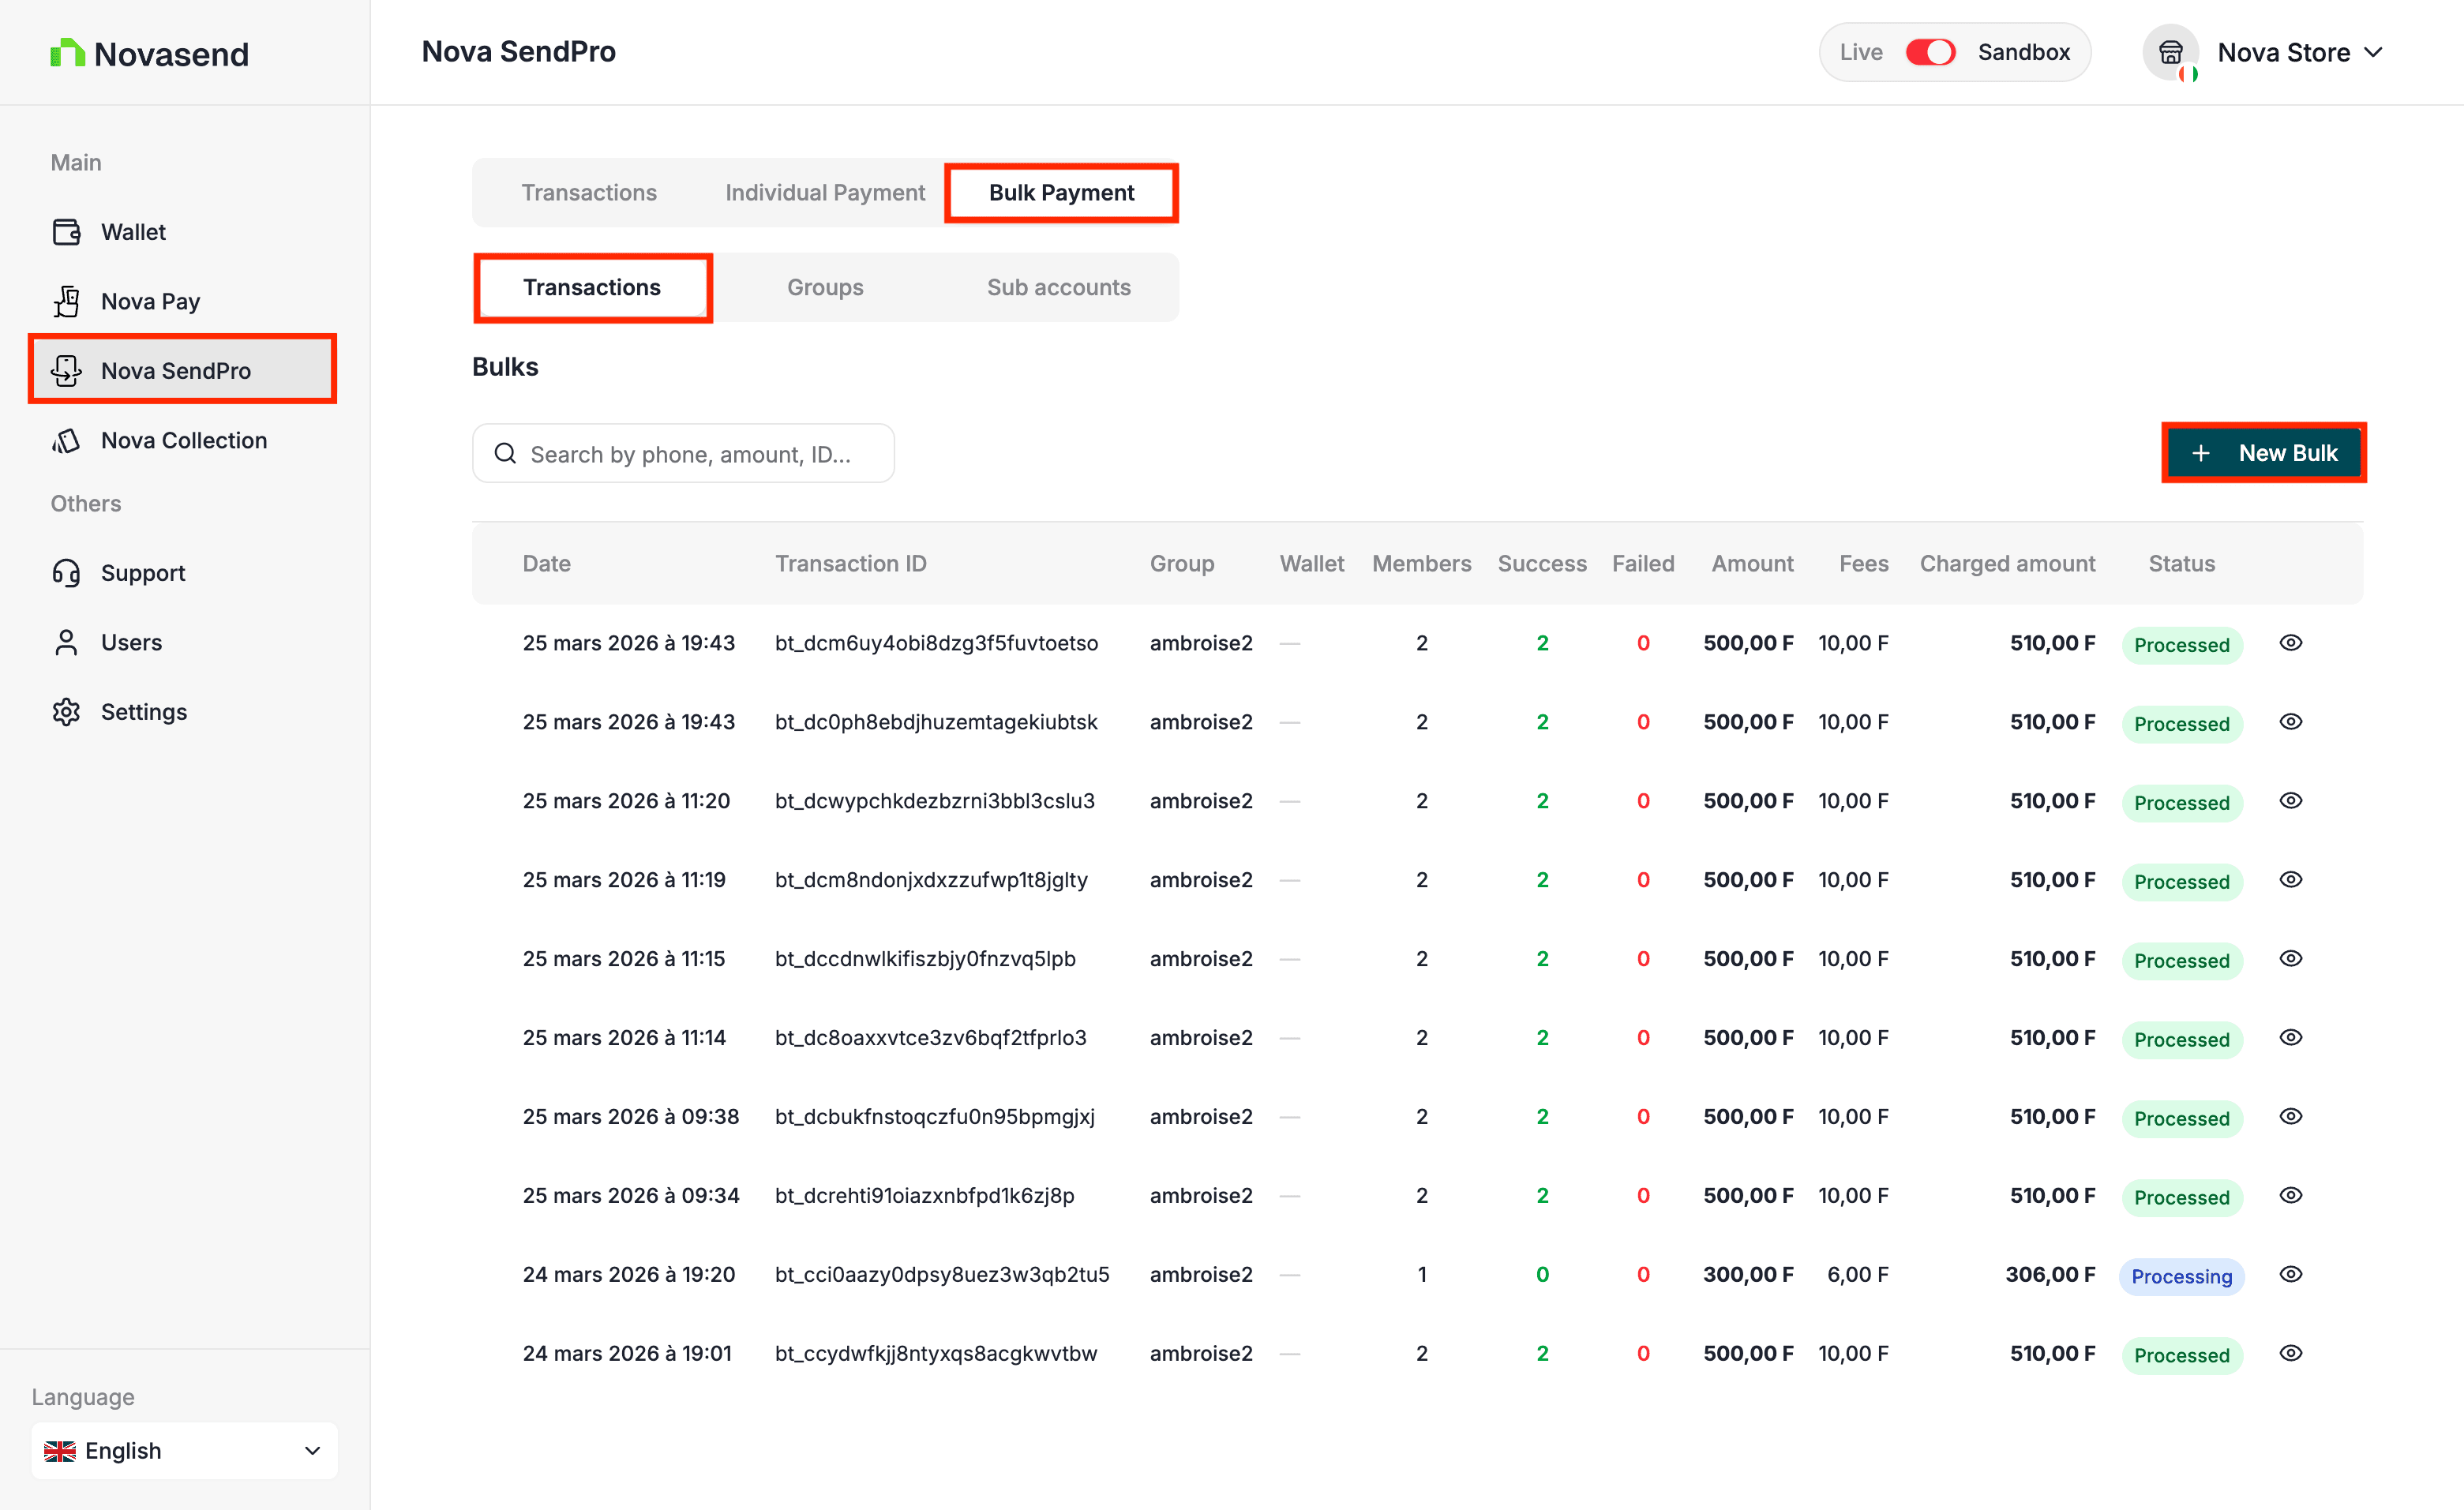View details of bulk bt_dcm8ndonjxdxzzufwp1t8jglty

pyautogui.click(x=2290, y=880)
